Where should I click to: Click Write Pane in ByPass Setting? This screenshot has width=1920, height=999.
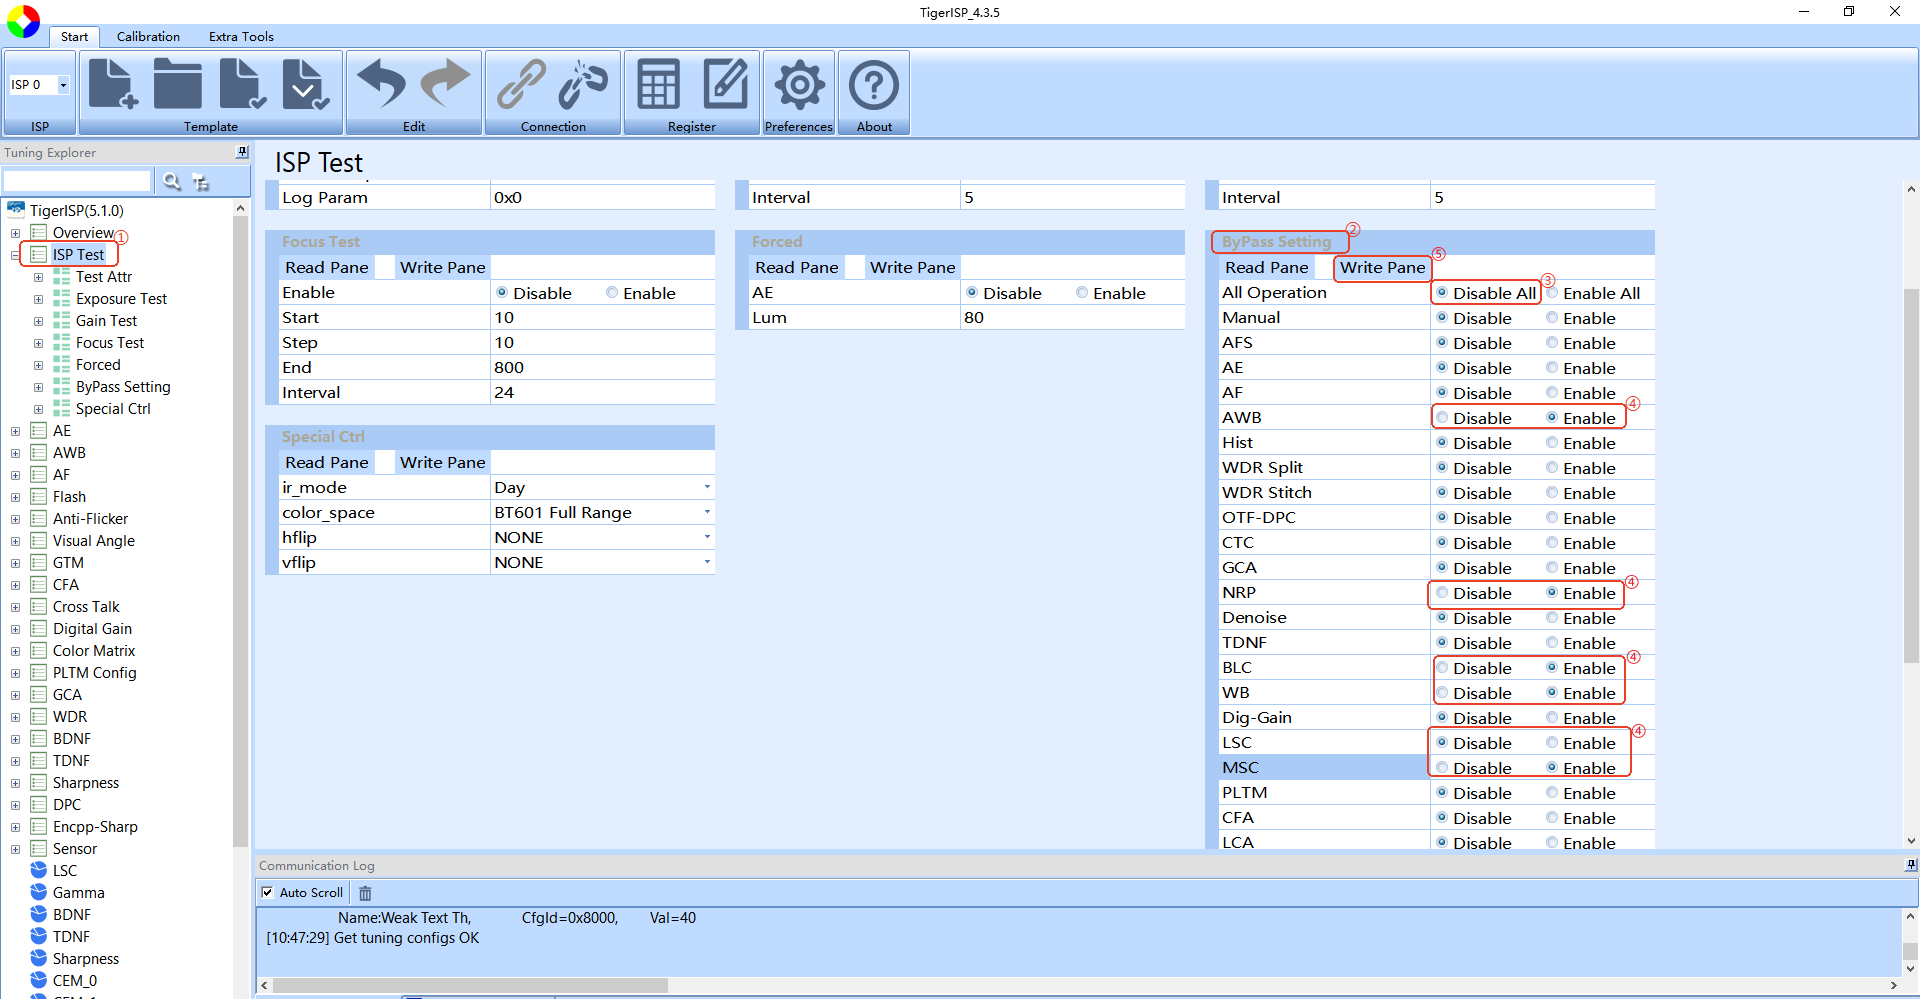pos(1382,267)
